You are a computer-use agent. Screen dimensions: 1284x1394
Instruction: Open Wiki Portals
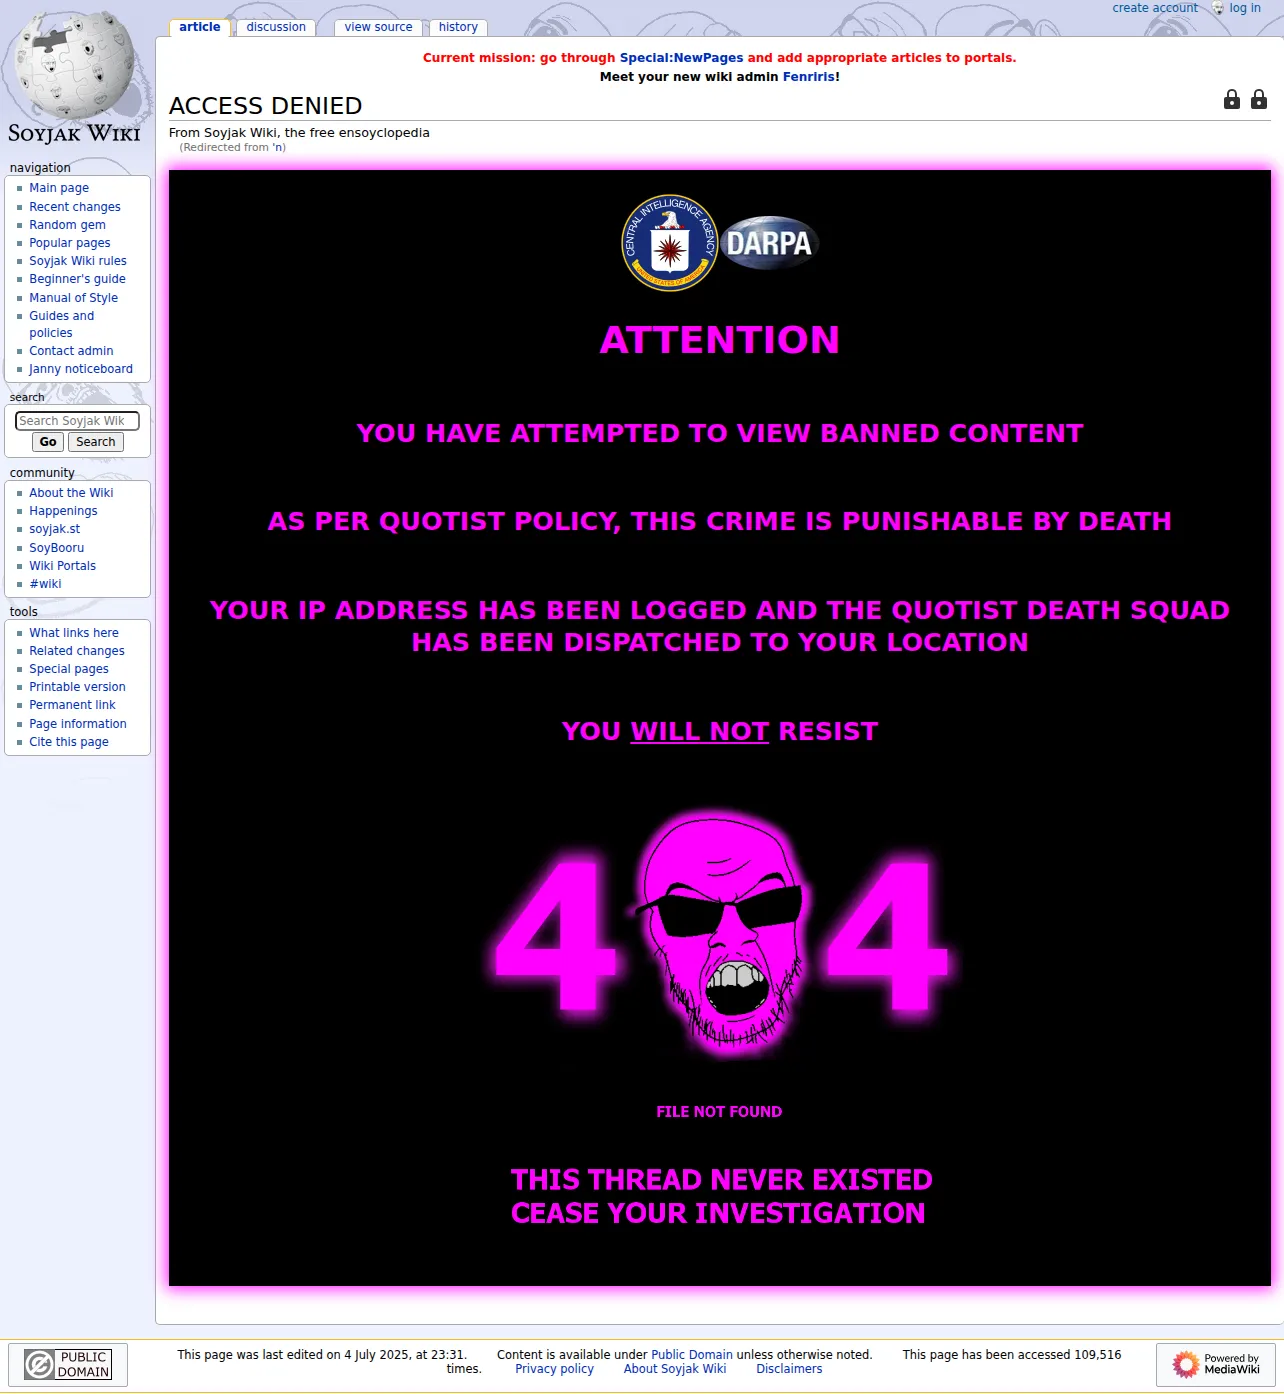(x=62, y=566)
